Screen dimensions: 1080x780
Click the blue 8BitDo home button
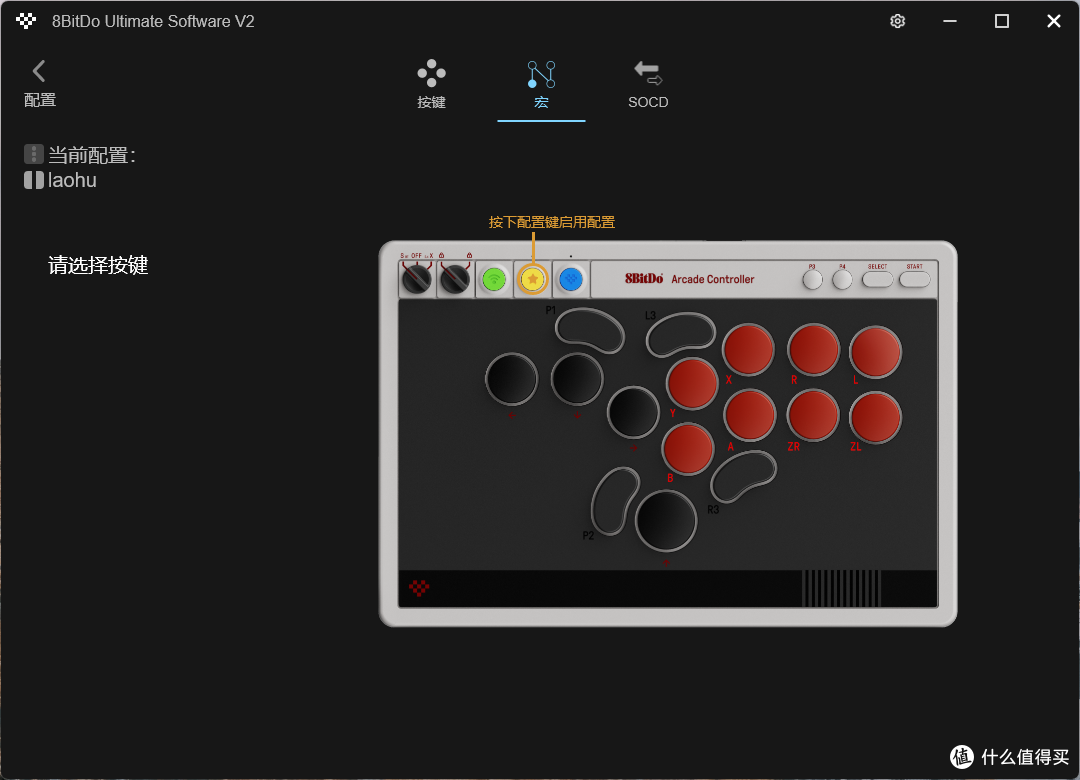[x=571, y=280]
